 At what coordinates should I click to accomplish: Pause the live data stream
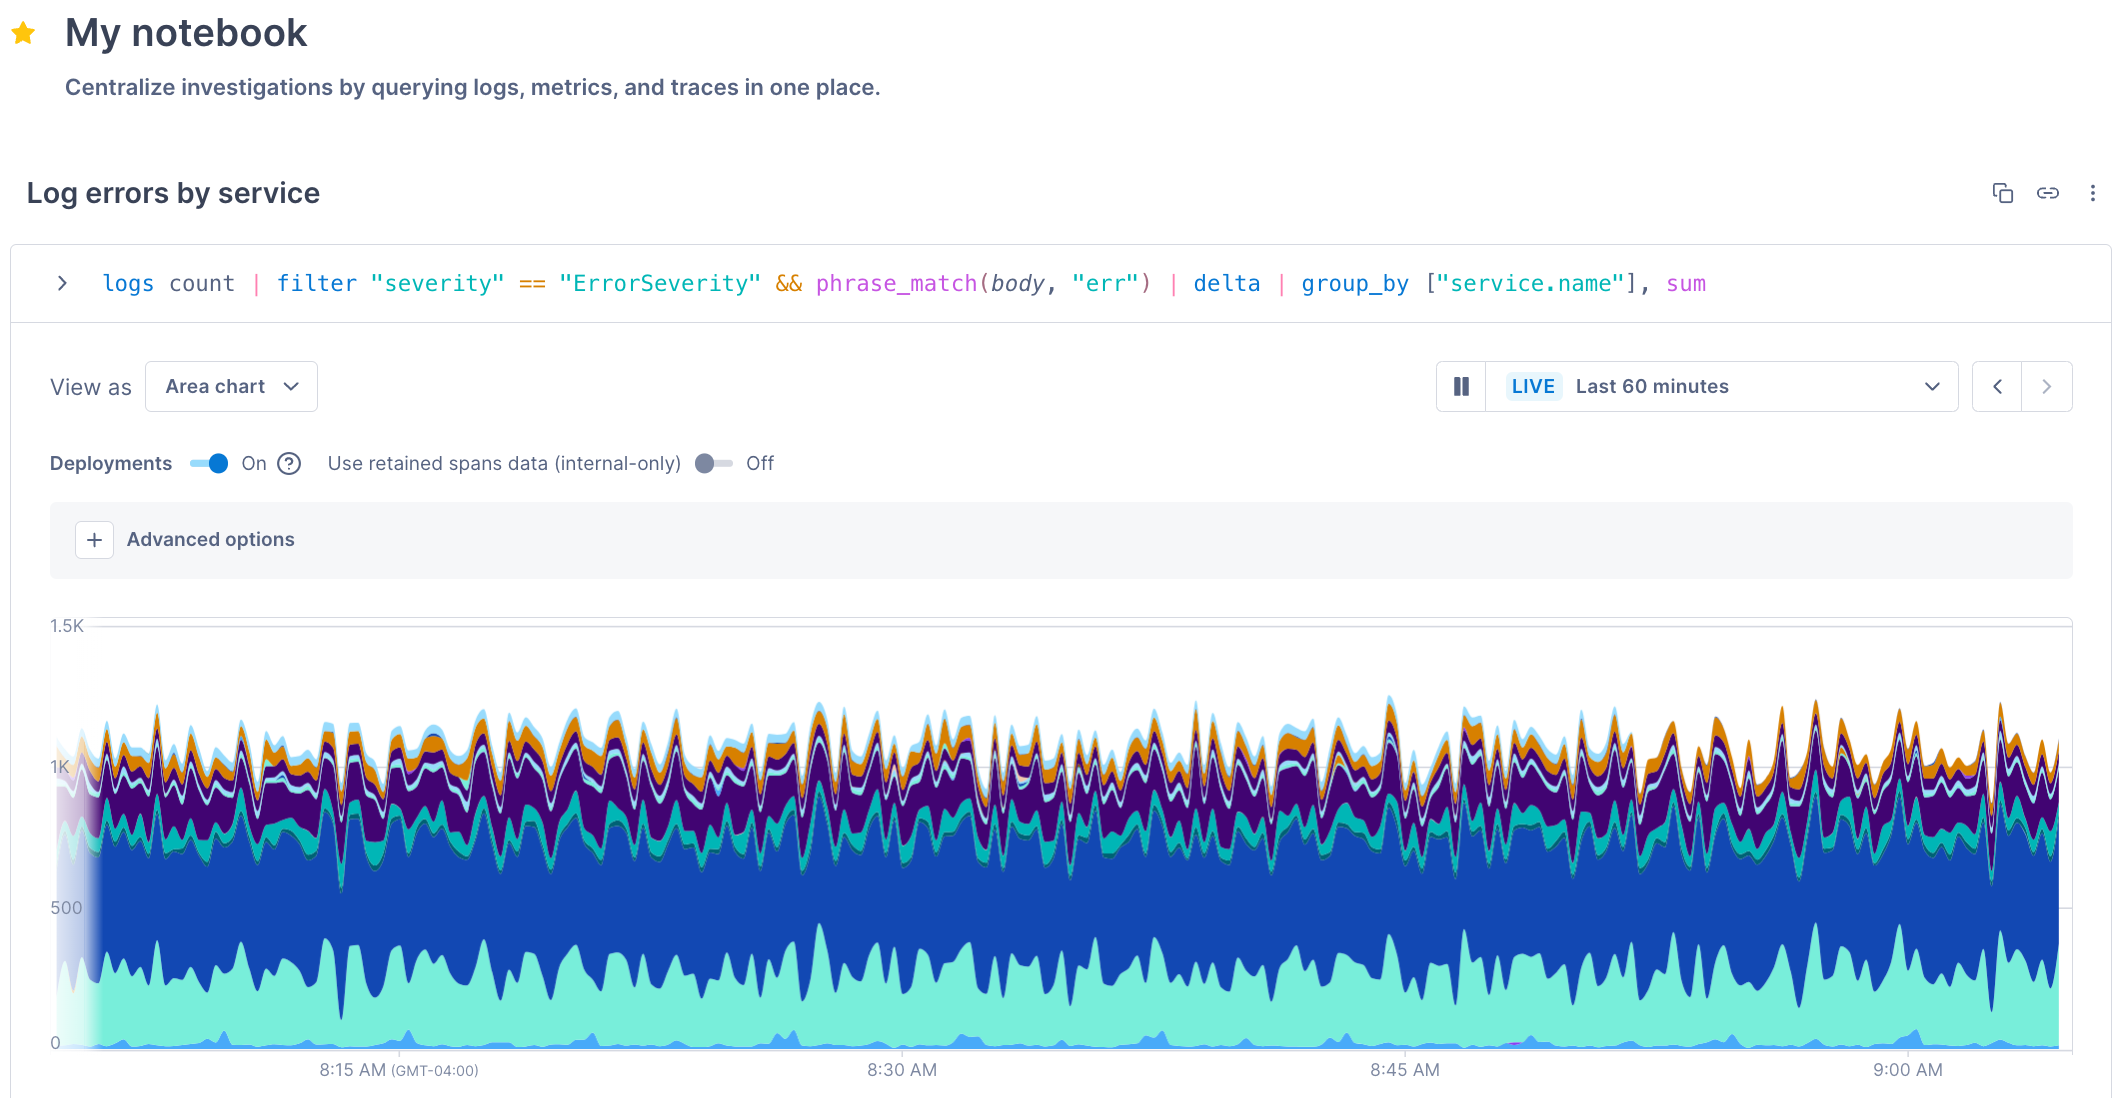coord(1461,386)
